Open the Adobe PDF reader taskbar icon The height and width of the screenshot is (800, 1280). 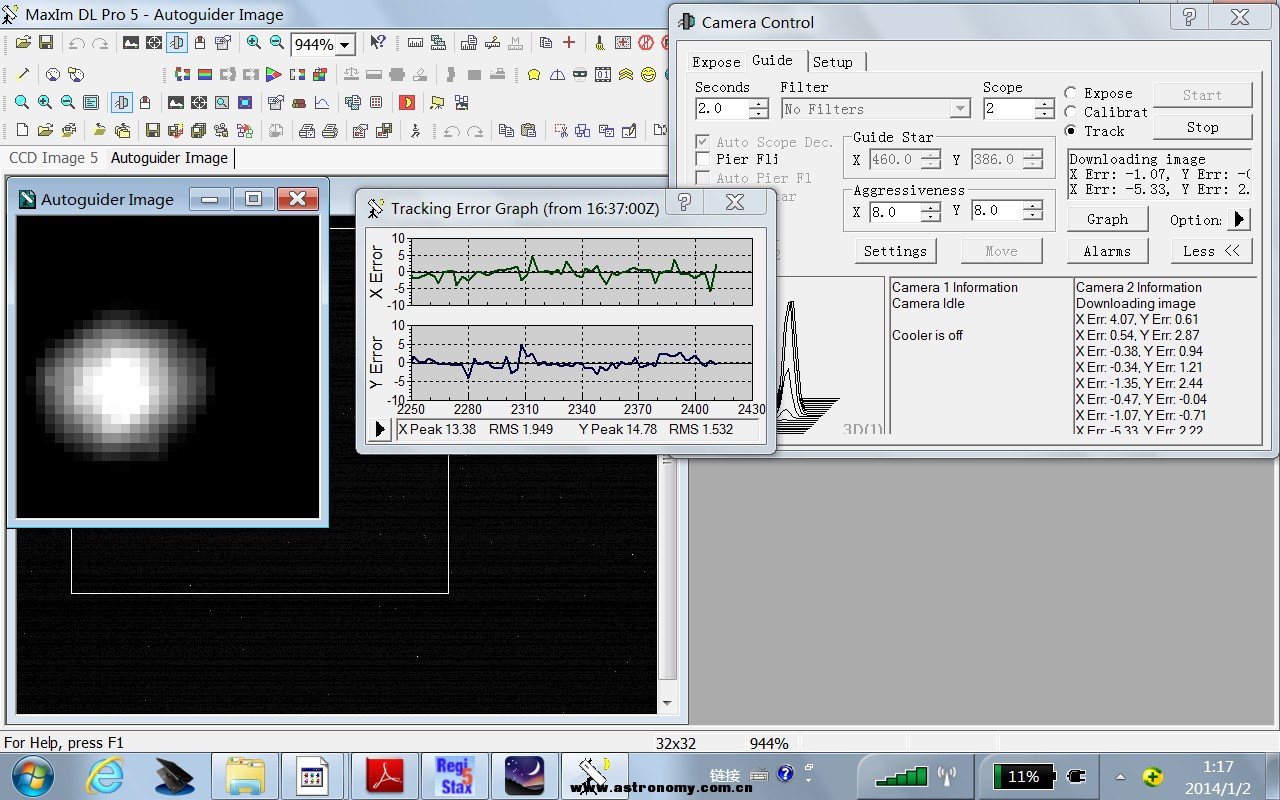tap(385, 776)
